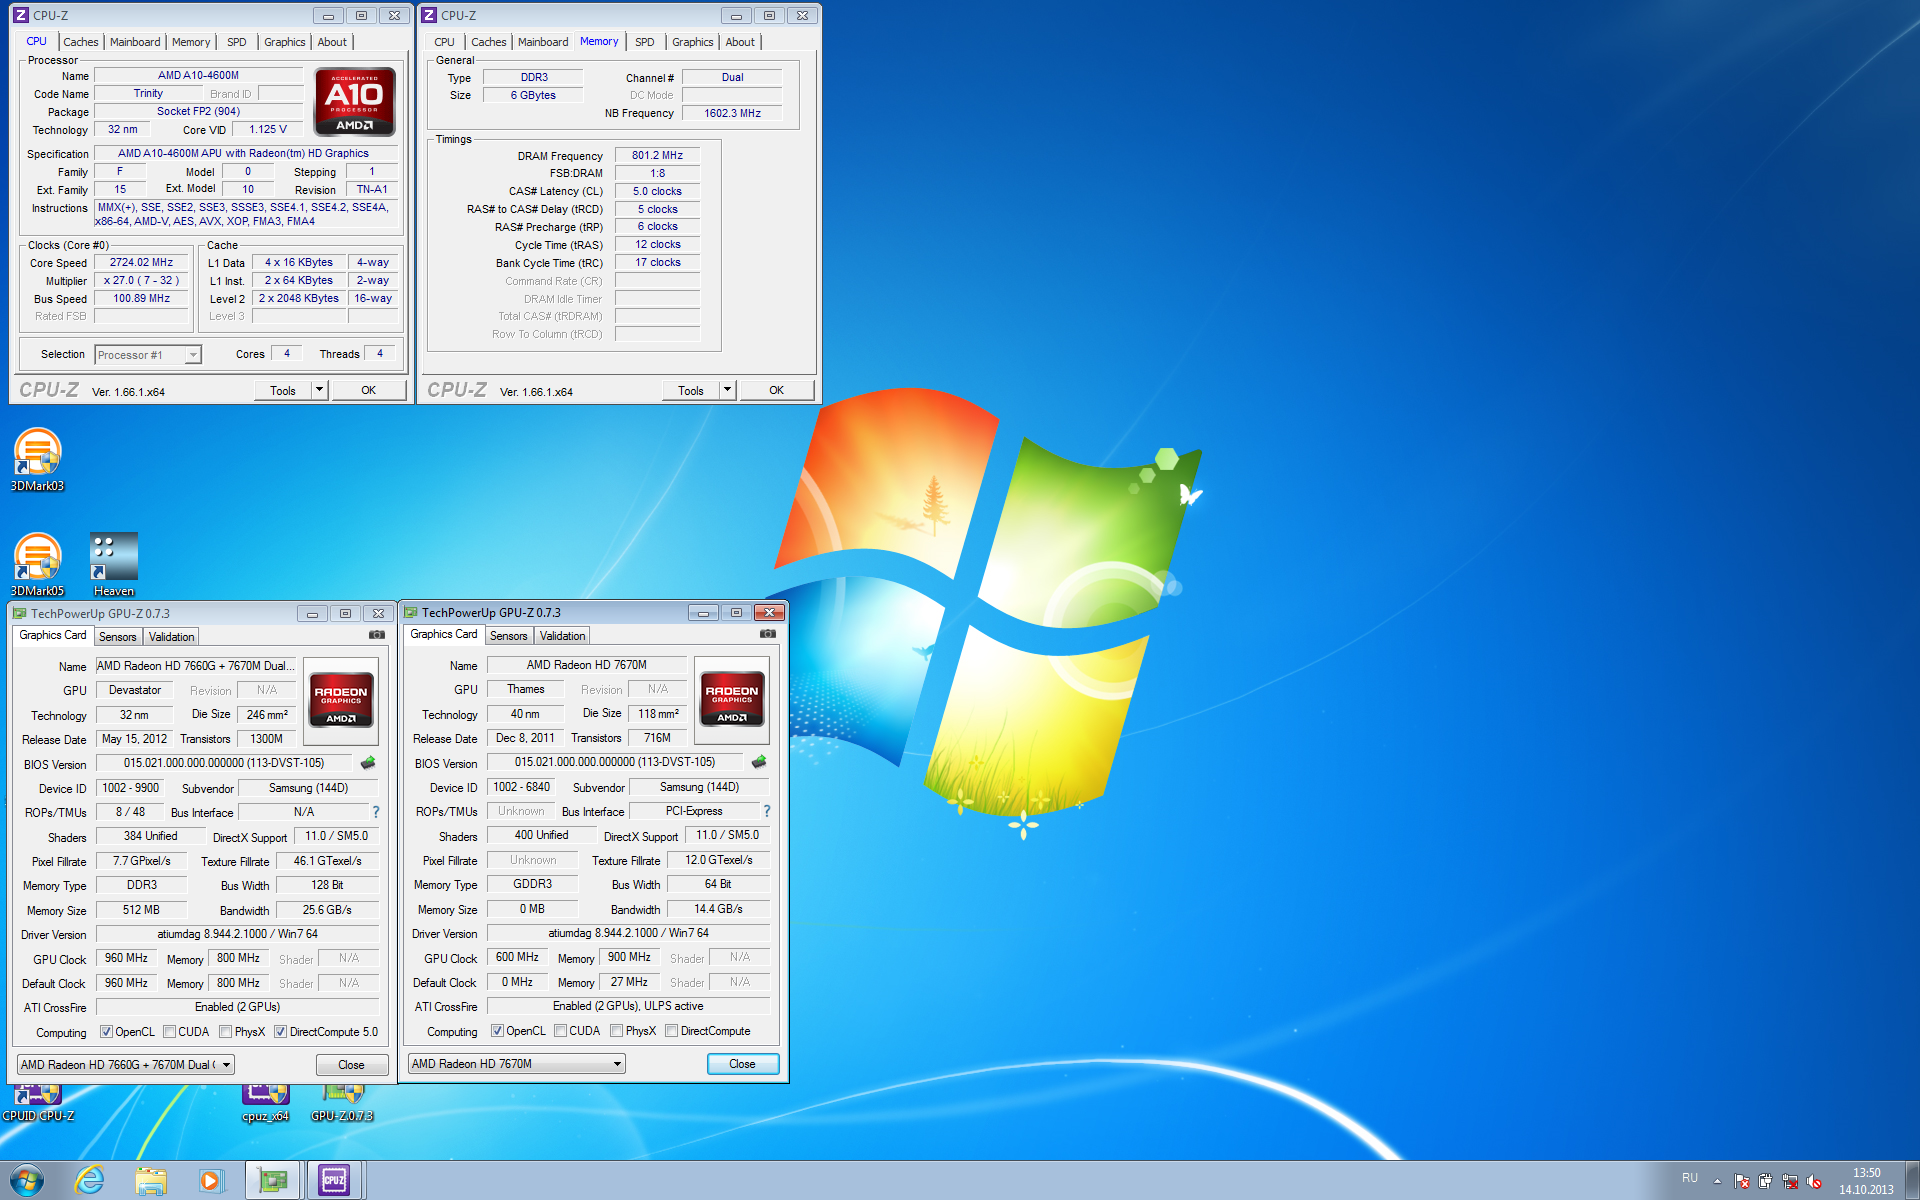Click Tools button in right CPU-Z
Viewport: 1920px width, 1200px height.
pos(691,391)
